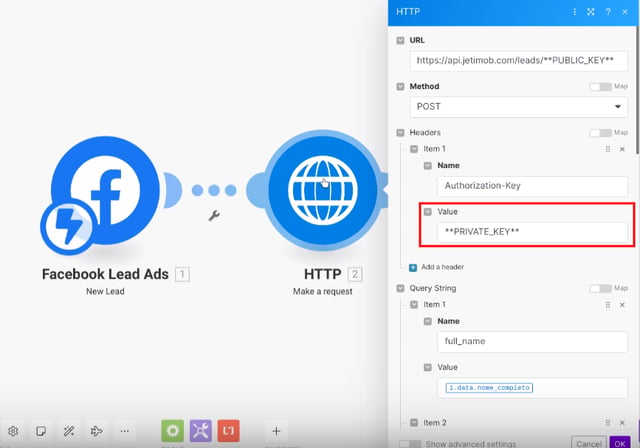Open scenario settings gear in bottom toolbar
640x448 pixels.
click(x=13, y=431)
